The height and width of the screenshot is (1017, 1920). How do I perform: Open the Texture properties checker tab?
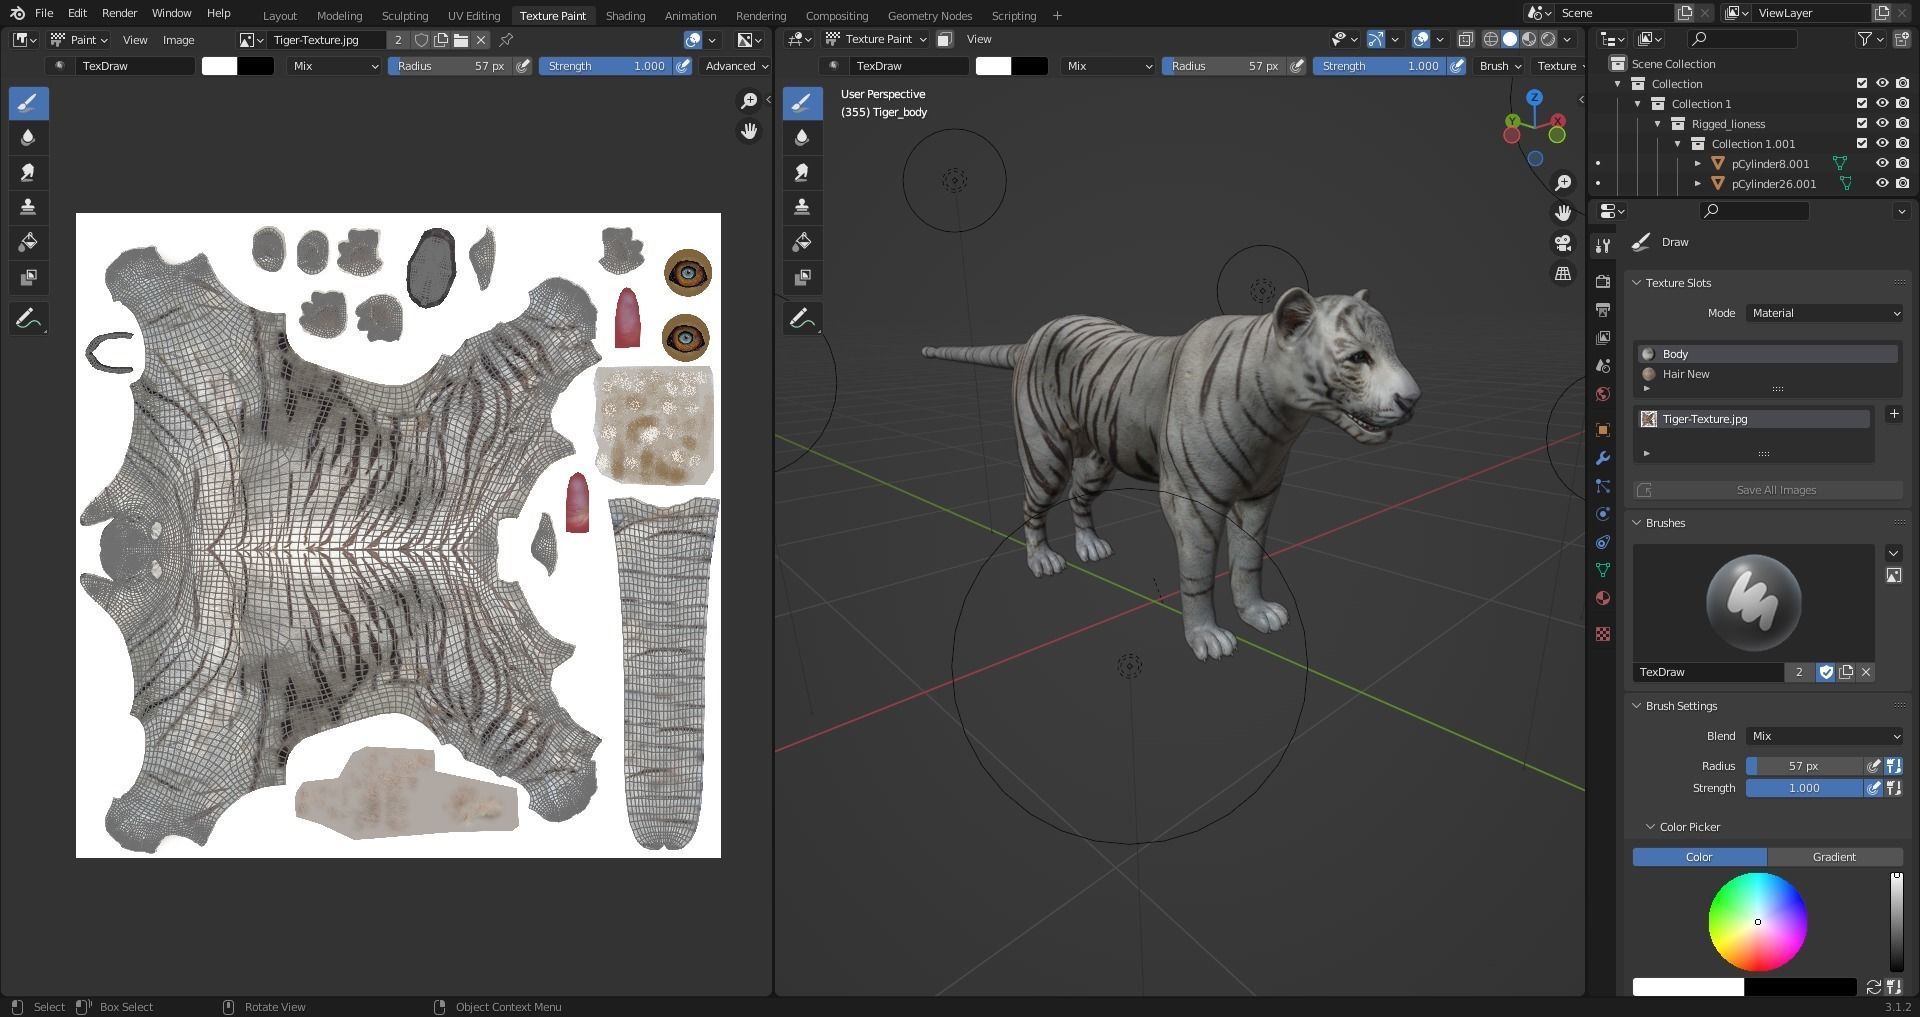1603,634
